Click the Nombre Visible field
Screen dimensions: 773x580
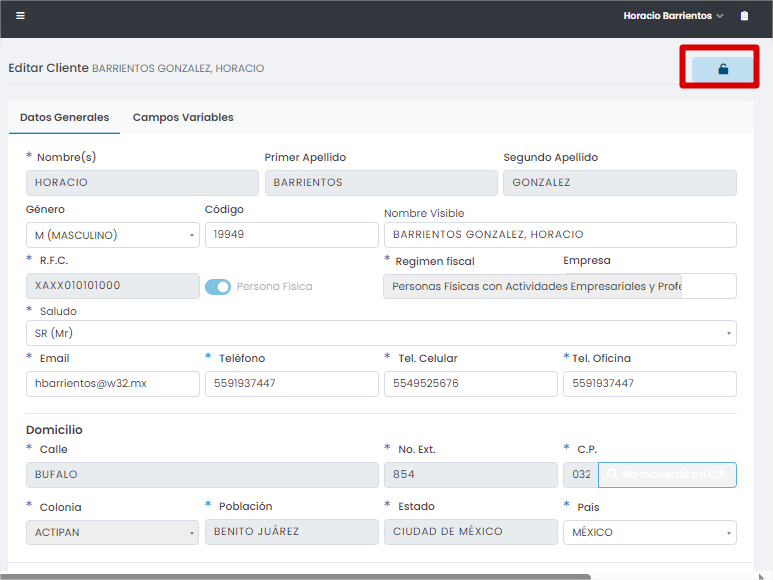[560, 235]
